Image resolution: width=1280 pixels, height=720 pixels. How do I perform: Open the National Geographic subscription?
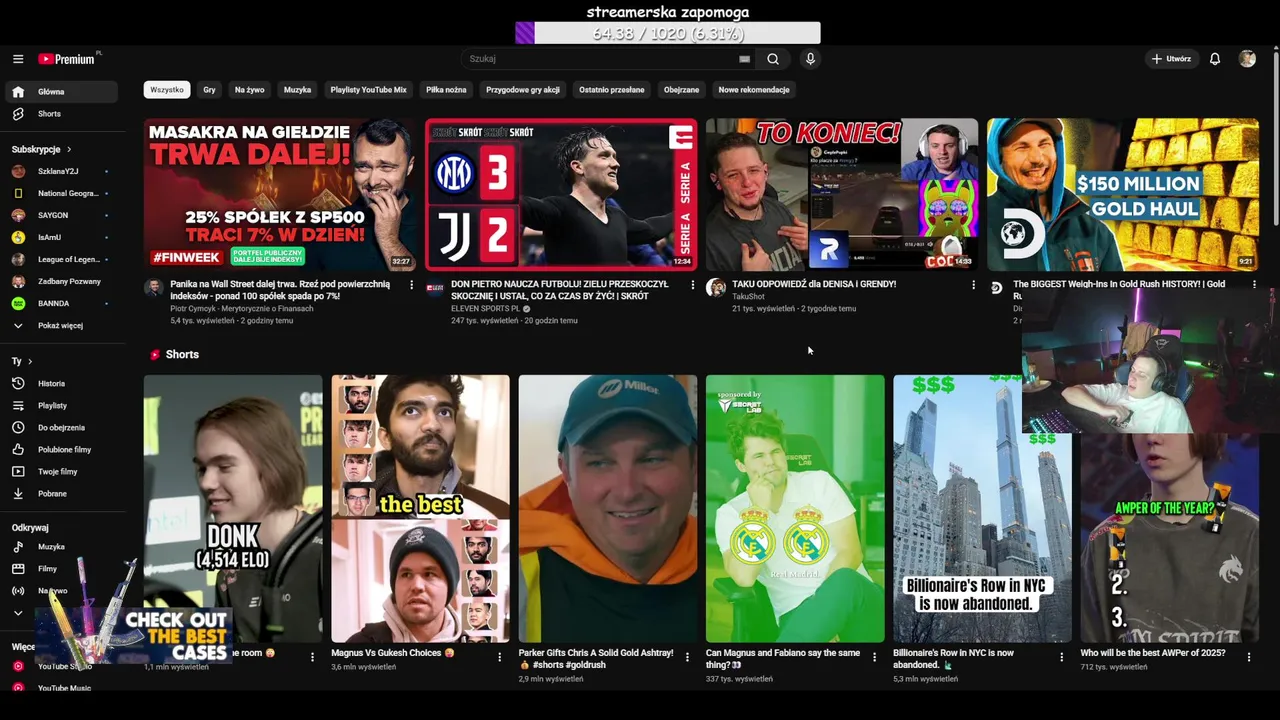(x=60, y=193)
